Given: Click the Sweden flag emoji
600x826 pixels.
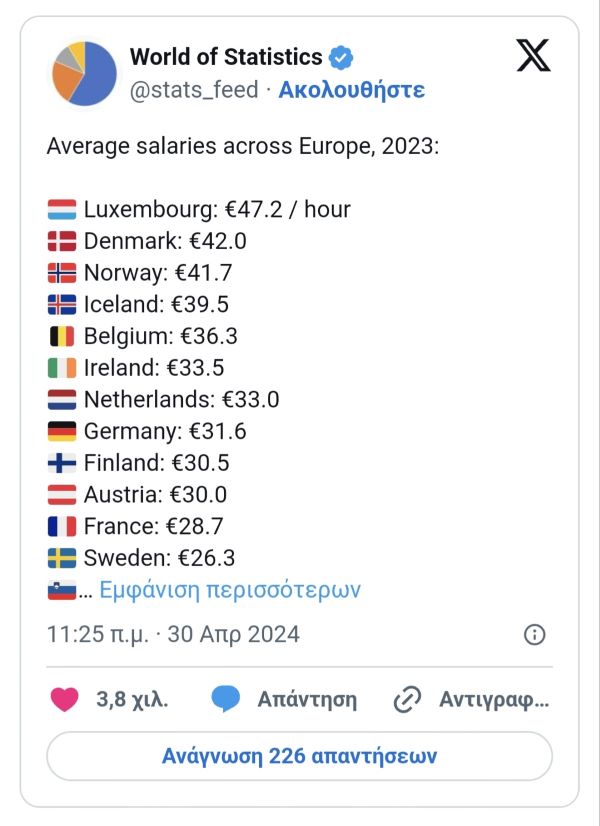Looking at the screenshot, I should pos(61,558).
